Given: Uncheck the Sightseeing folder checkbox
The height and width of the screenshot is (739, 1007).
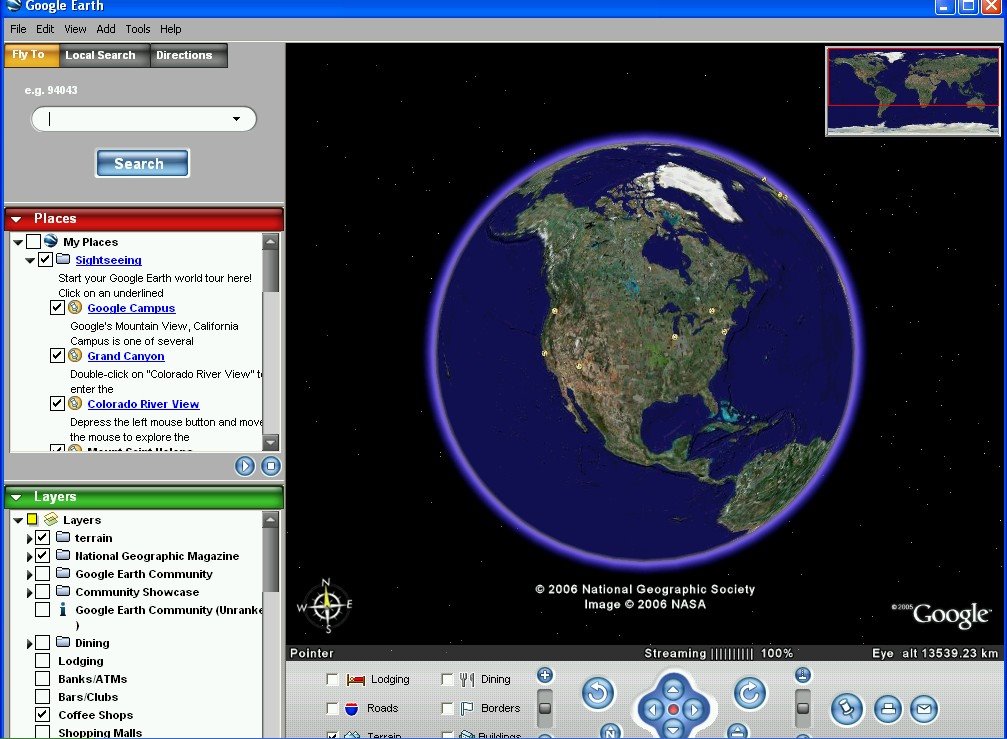Looking at the screenshot, I should pyautogui.click(x=45, y=259).
